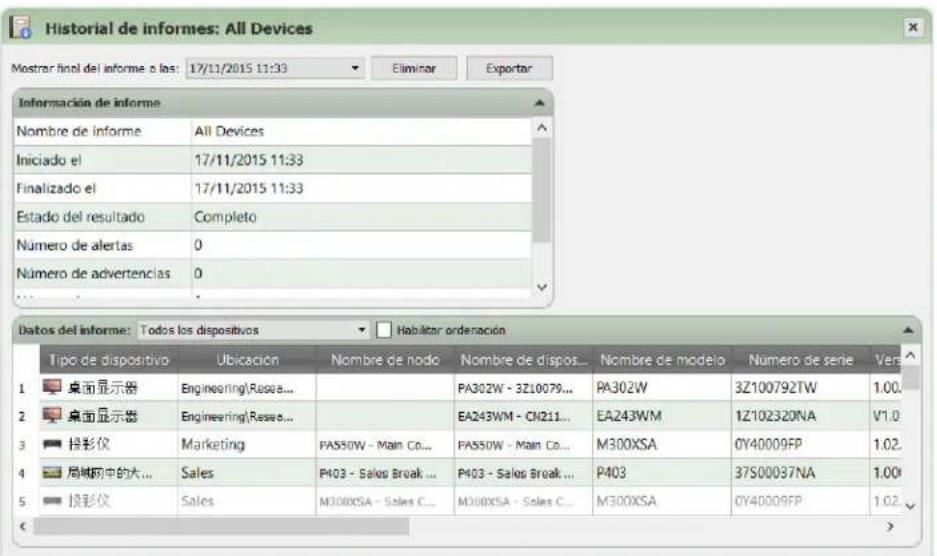Collapse the Información de informe panel
This screenshot has width=937, height=556.
[539, 103]
